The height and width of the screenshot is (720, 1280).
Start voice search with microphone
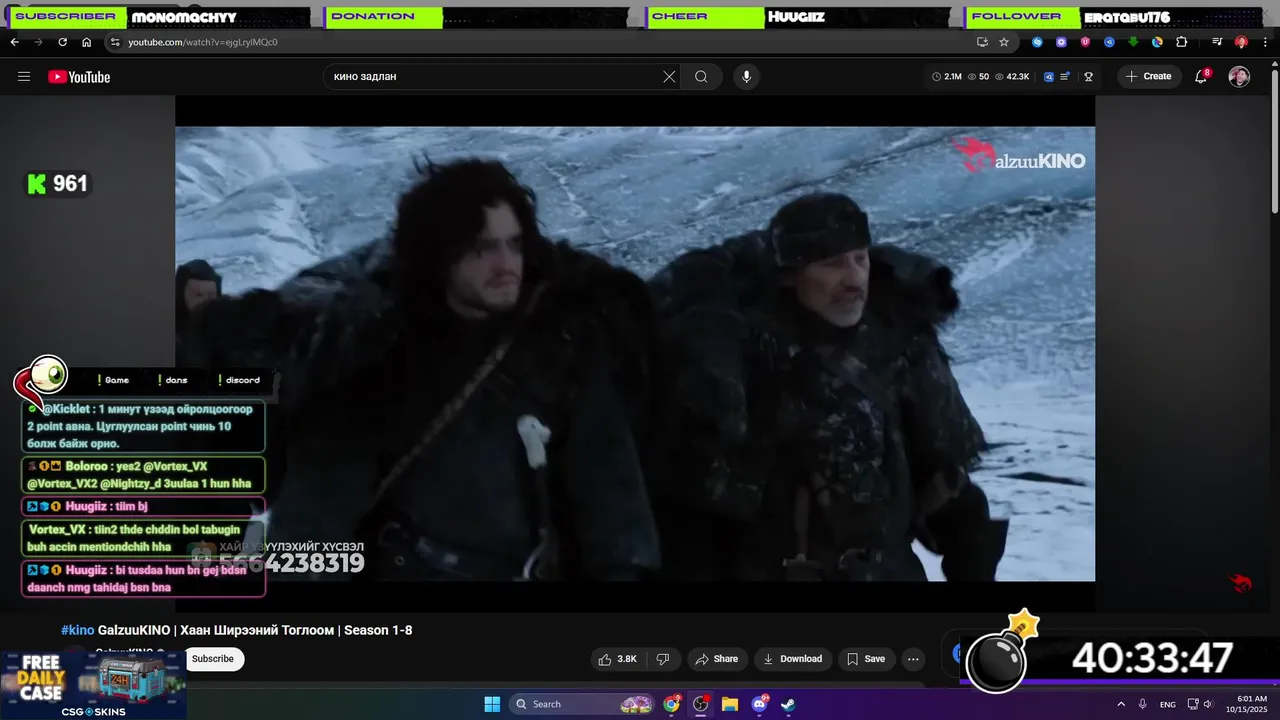pyautogui.click(x=746, y=77)
